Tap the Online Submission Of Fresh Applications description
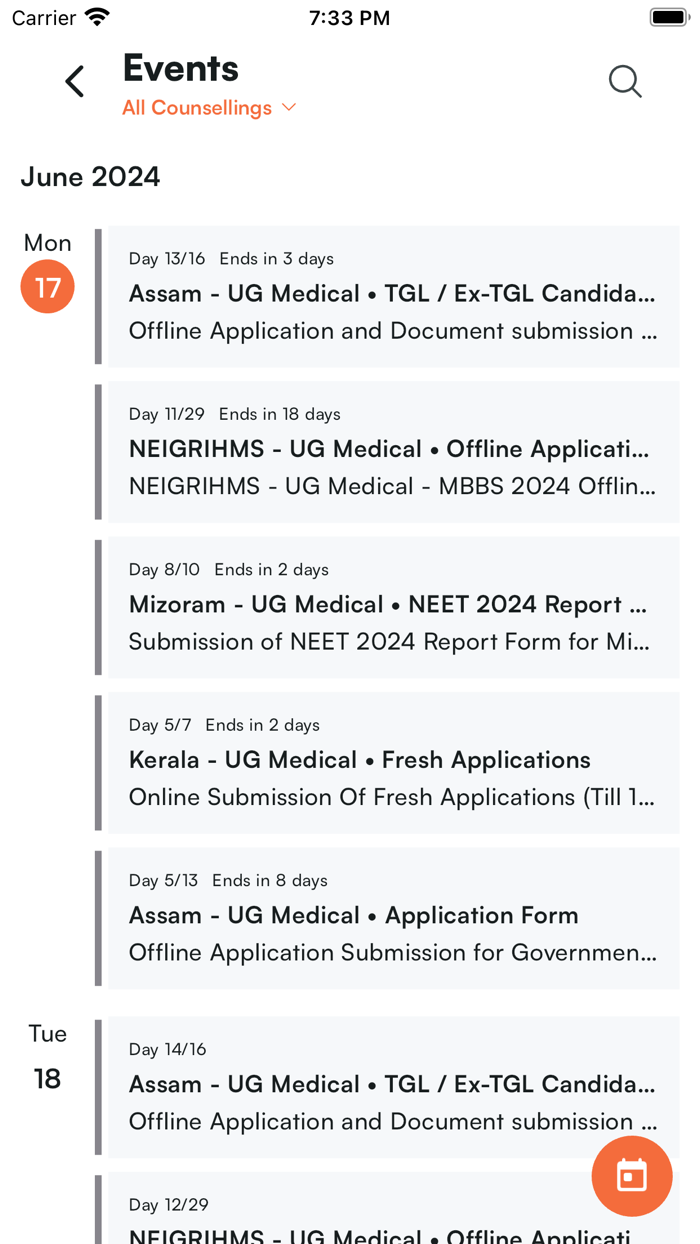The image size is (700, 1244). pyautogui.click(x=392, y=797)
